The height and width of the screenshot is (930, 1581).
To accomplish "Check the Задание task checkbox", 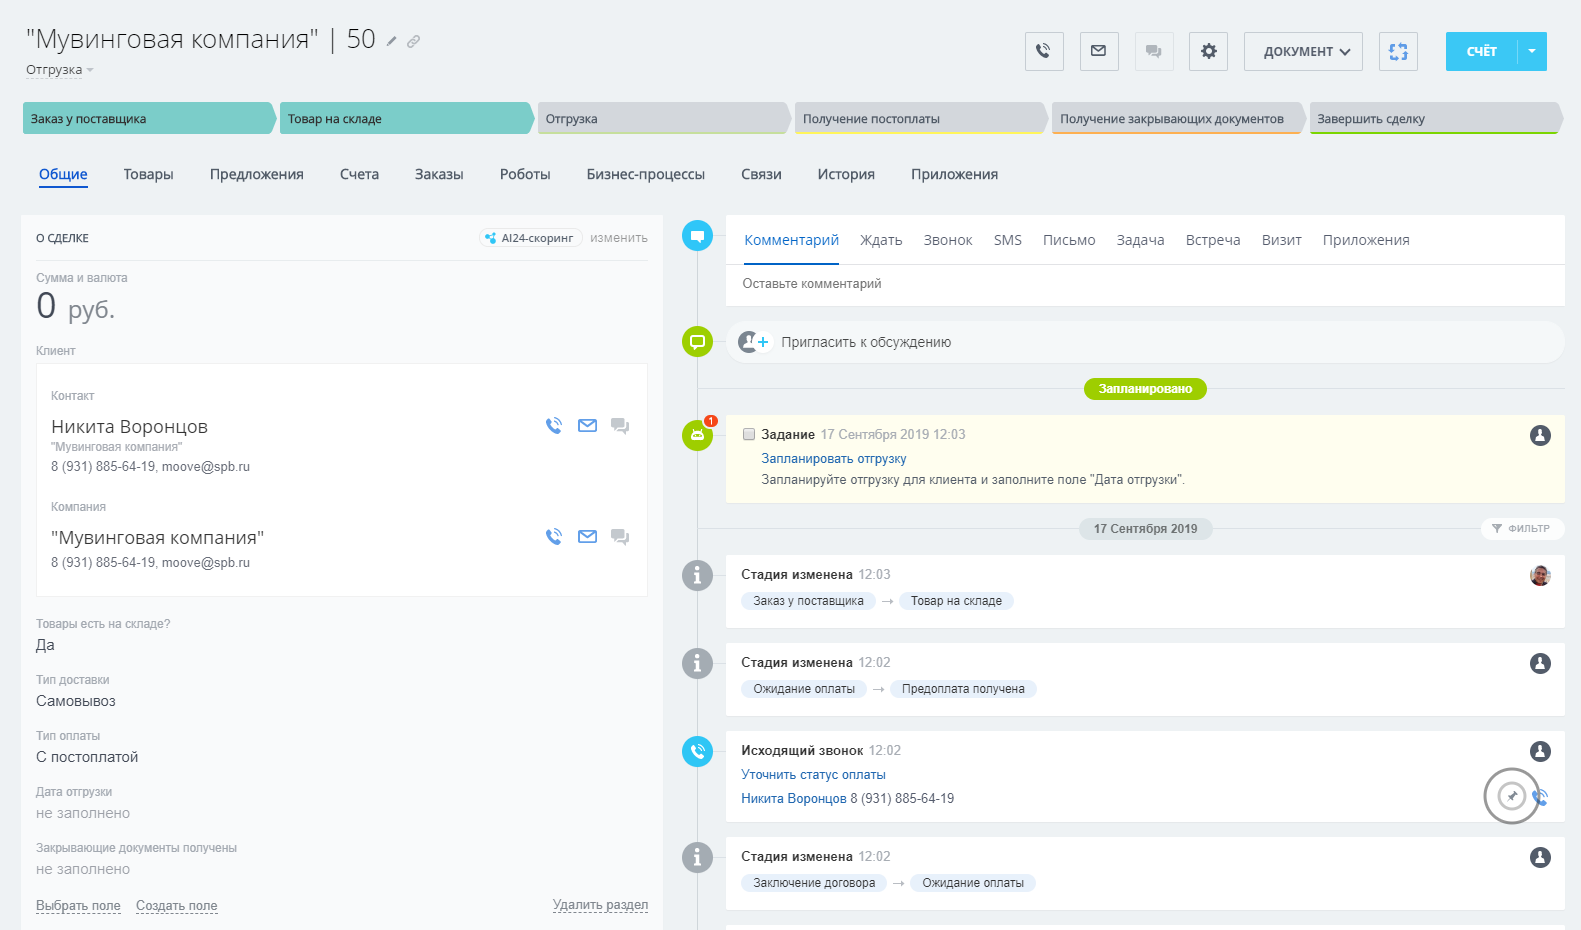I will 749,434.
